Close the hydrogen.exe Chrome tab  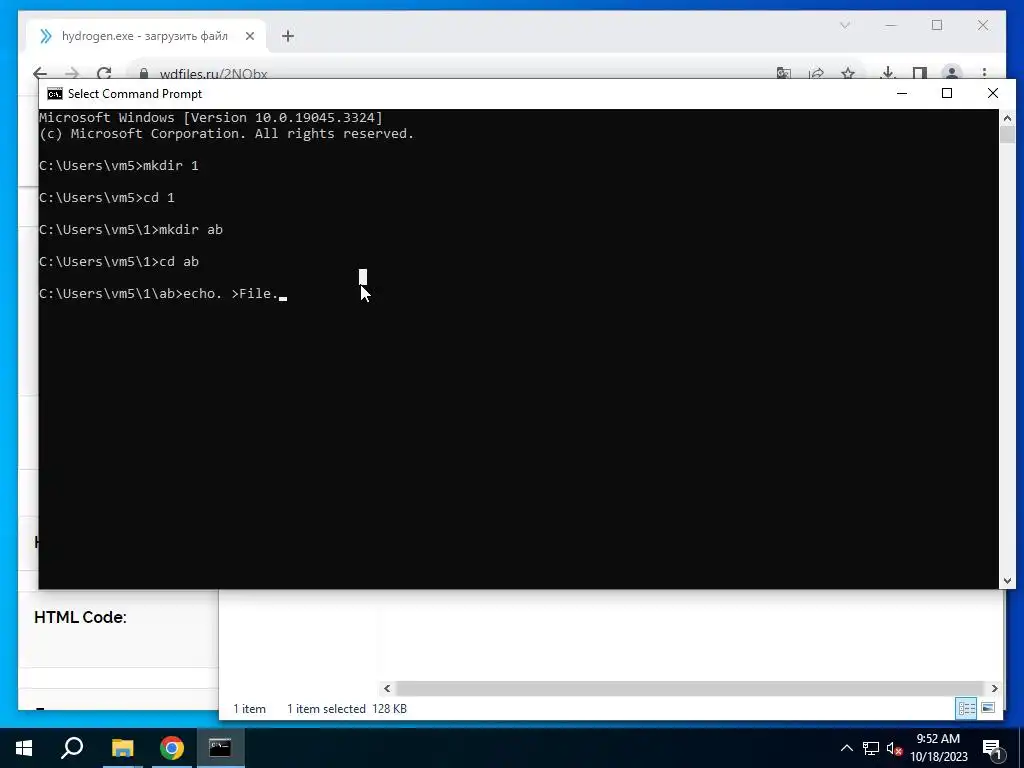(249, 36)
